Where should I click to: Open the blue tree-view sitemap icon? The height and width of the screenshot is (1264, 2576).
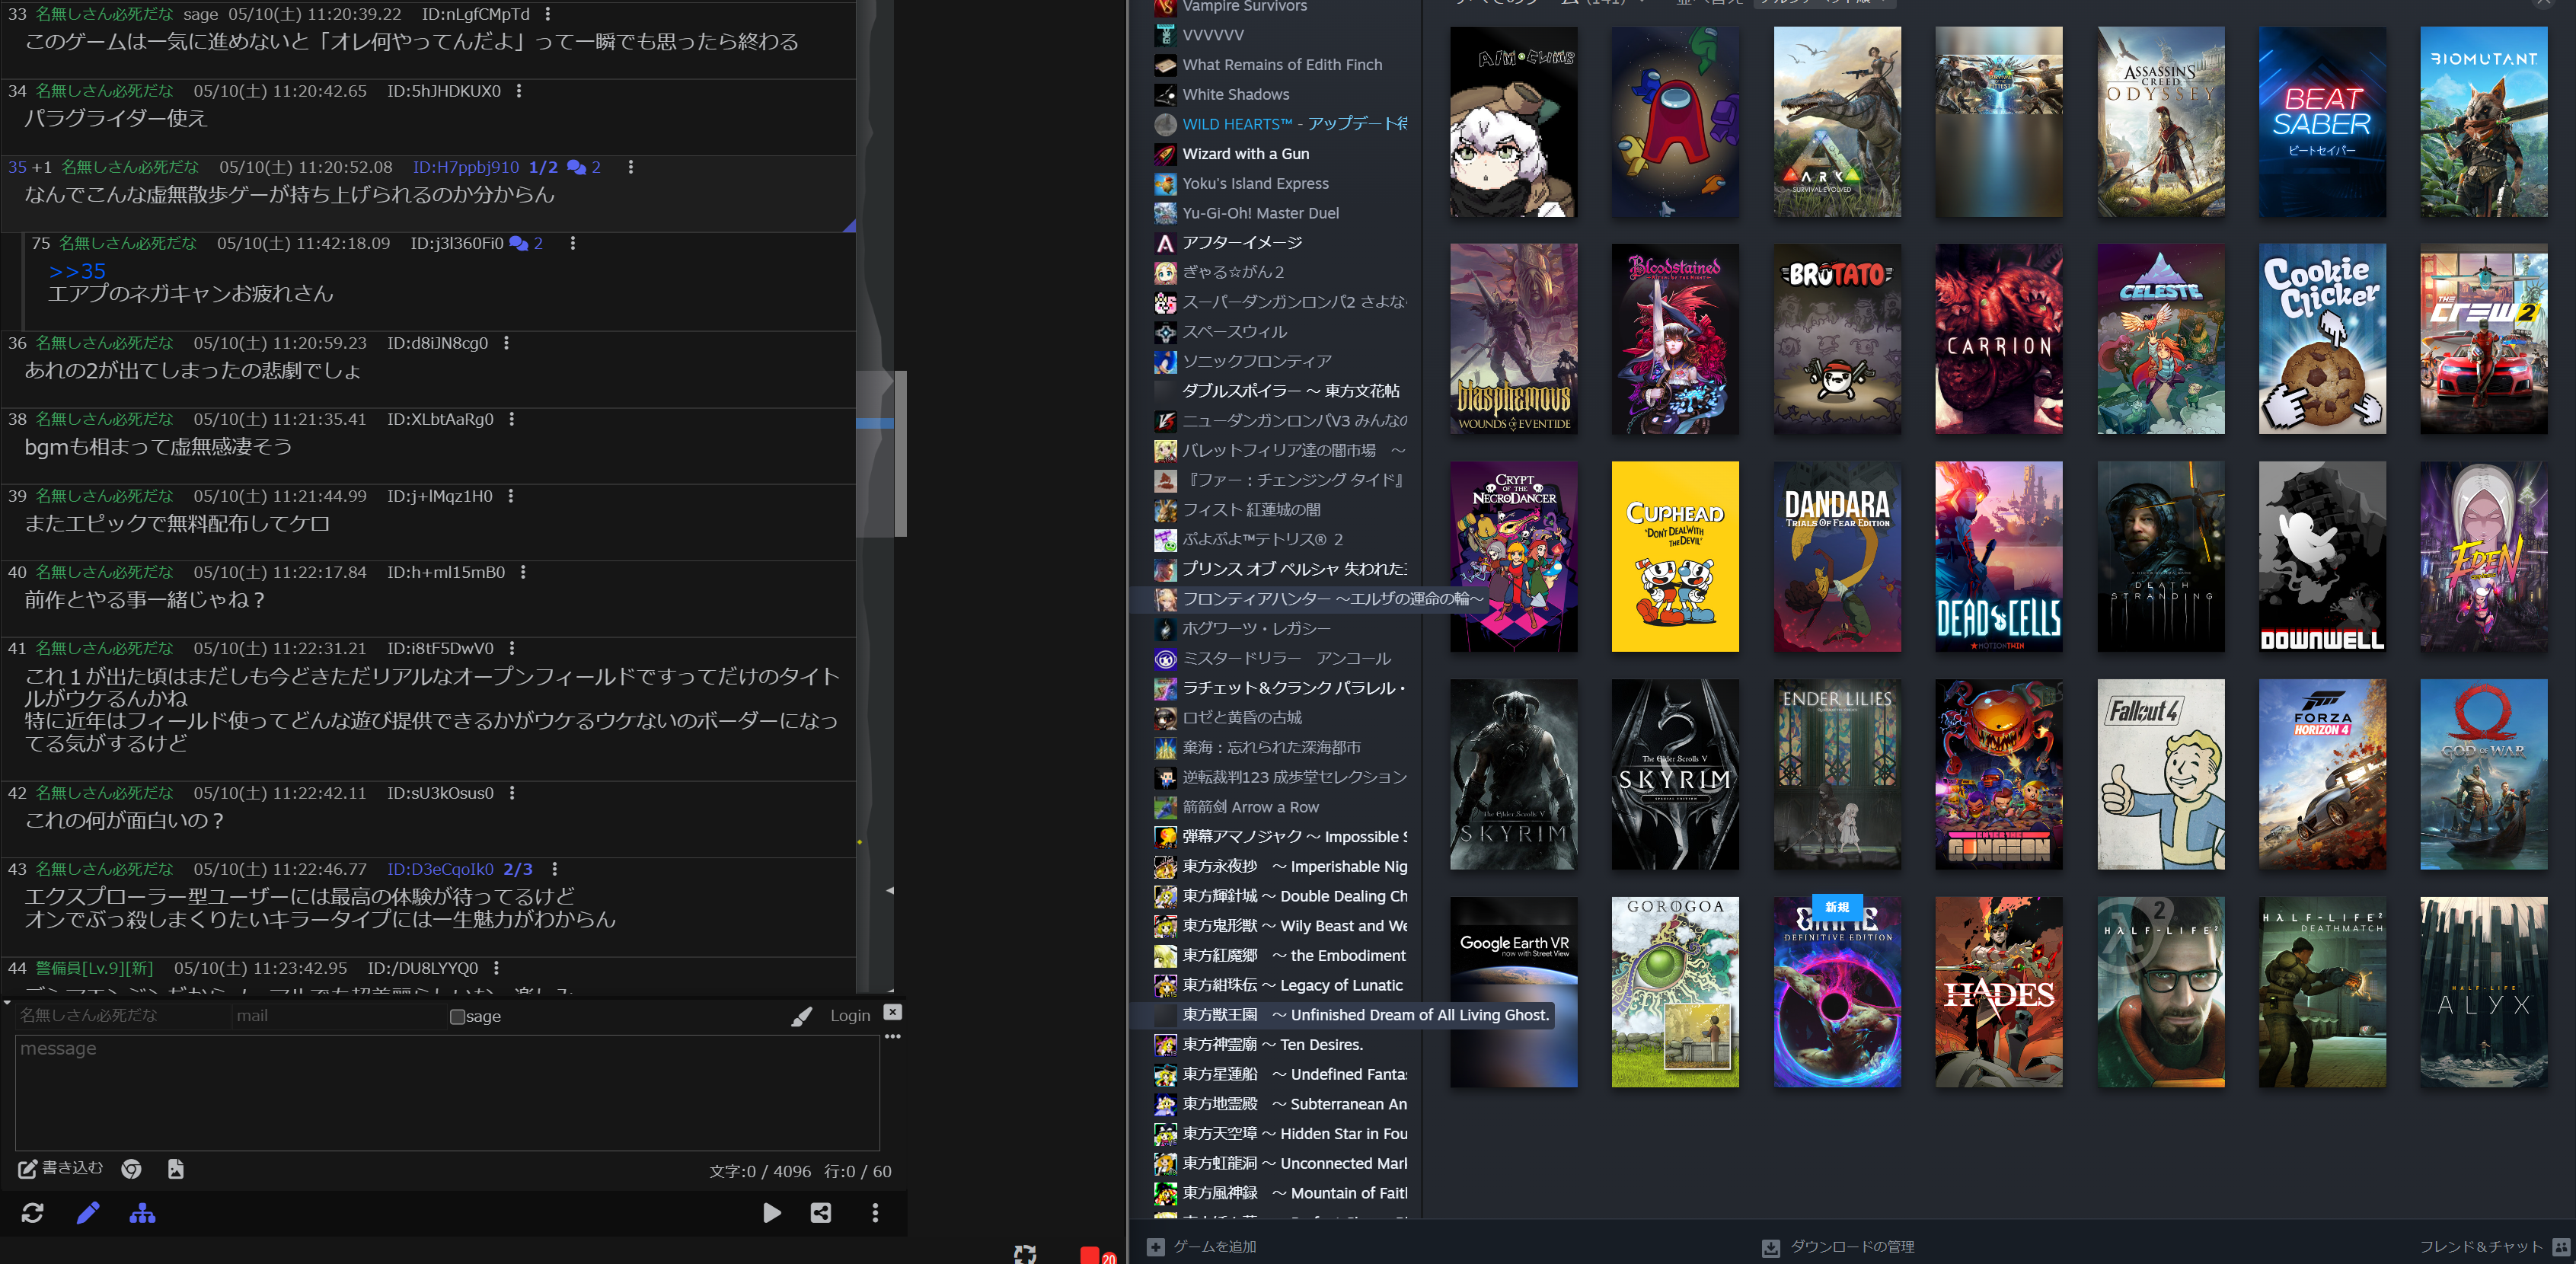click(142, 1213)
